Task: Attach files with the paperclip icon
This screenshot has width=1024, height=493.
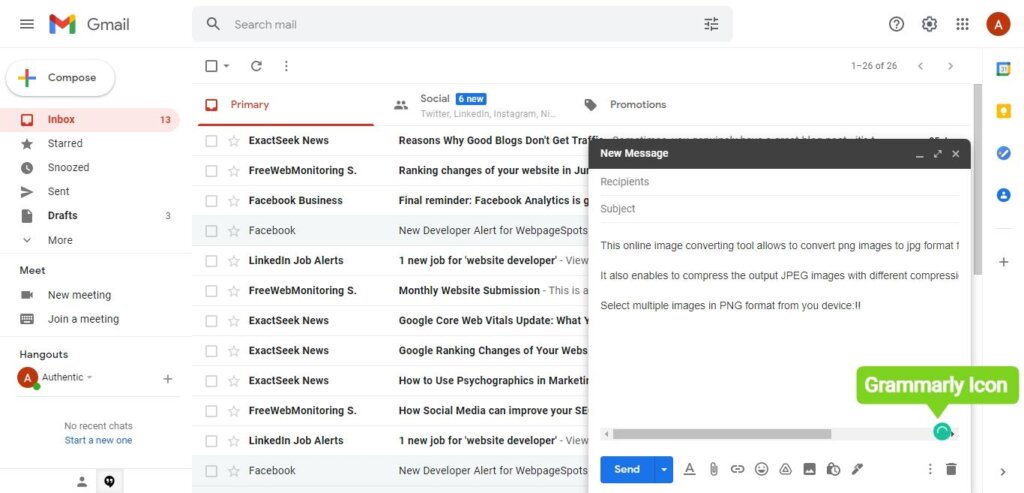Action: [x=713, y=469]
